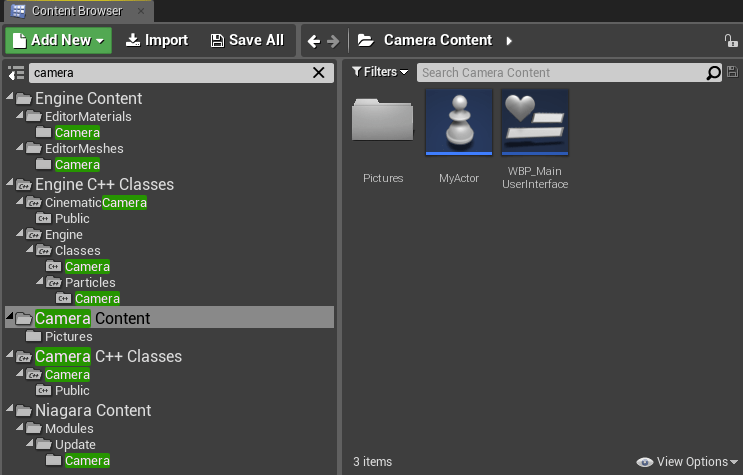Click the Add New document icon
The height and width of the screenshot is (475, 743).
[19, 40]
